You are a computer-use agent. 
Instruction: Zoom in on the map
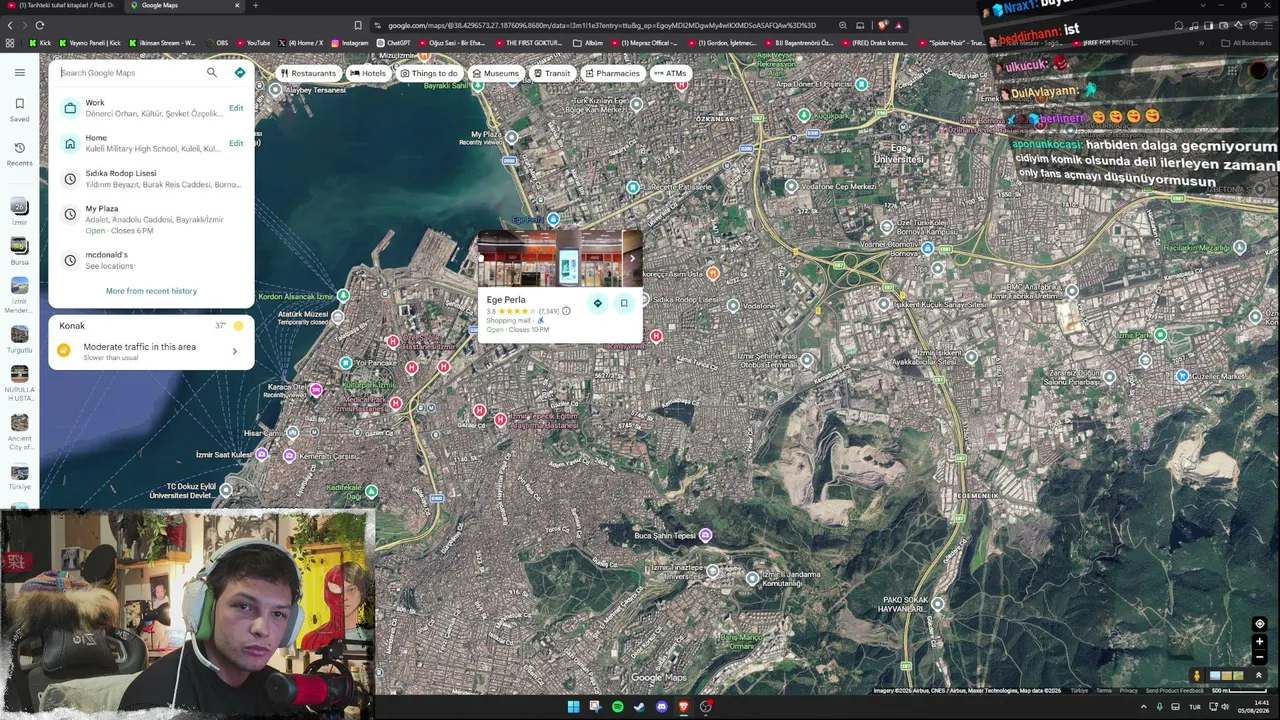1259,642
